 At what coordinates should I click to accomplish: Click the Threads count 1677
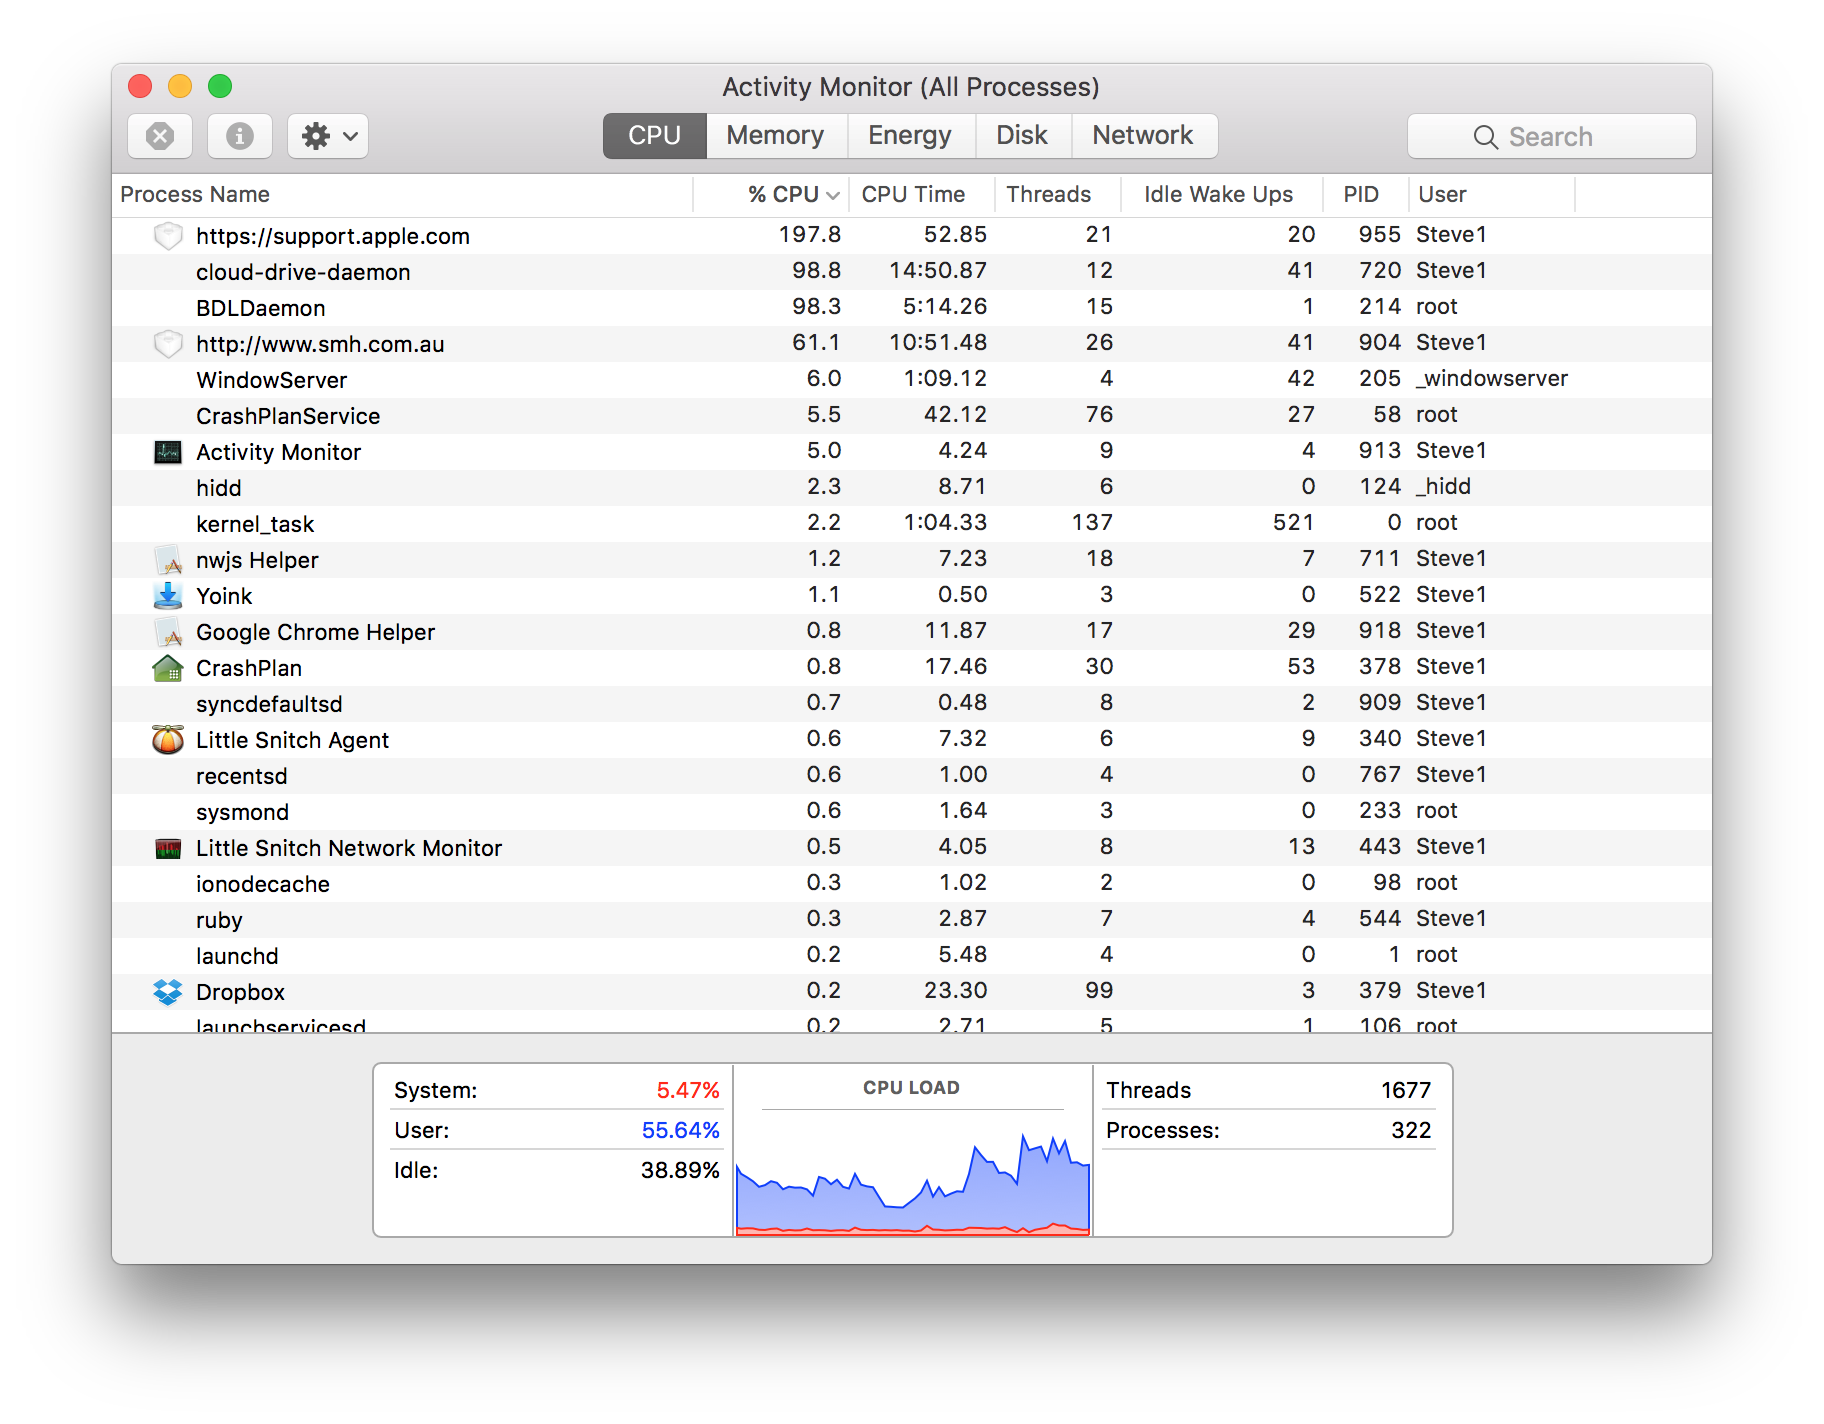[1406, 1090]
